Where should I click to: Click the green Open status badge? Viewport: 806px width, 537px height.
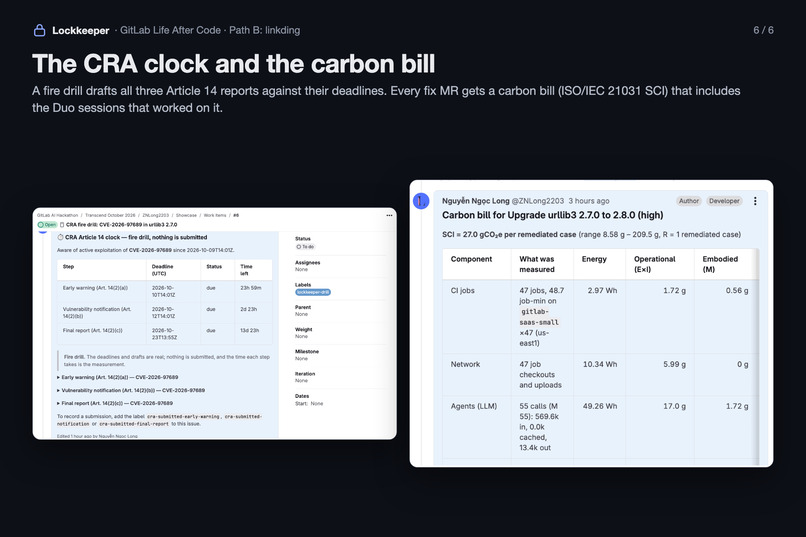pos(47,225)
